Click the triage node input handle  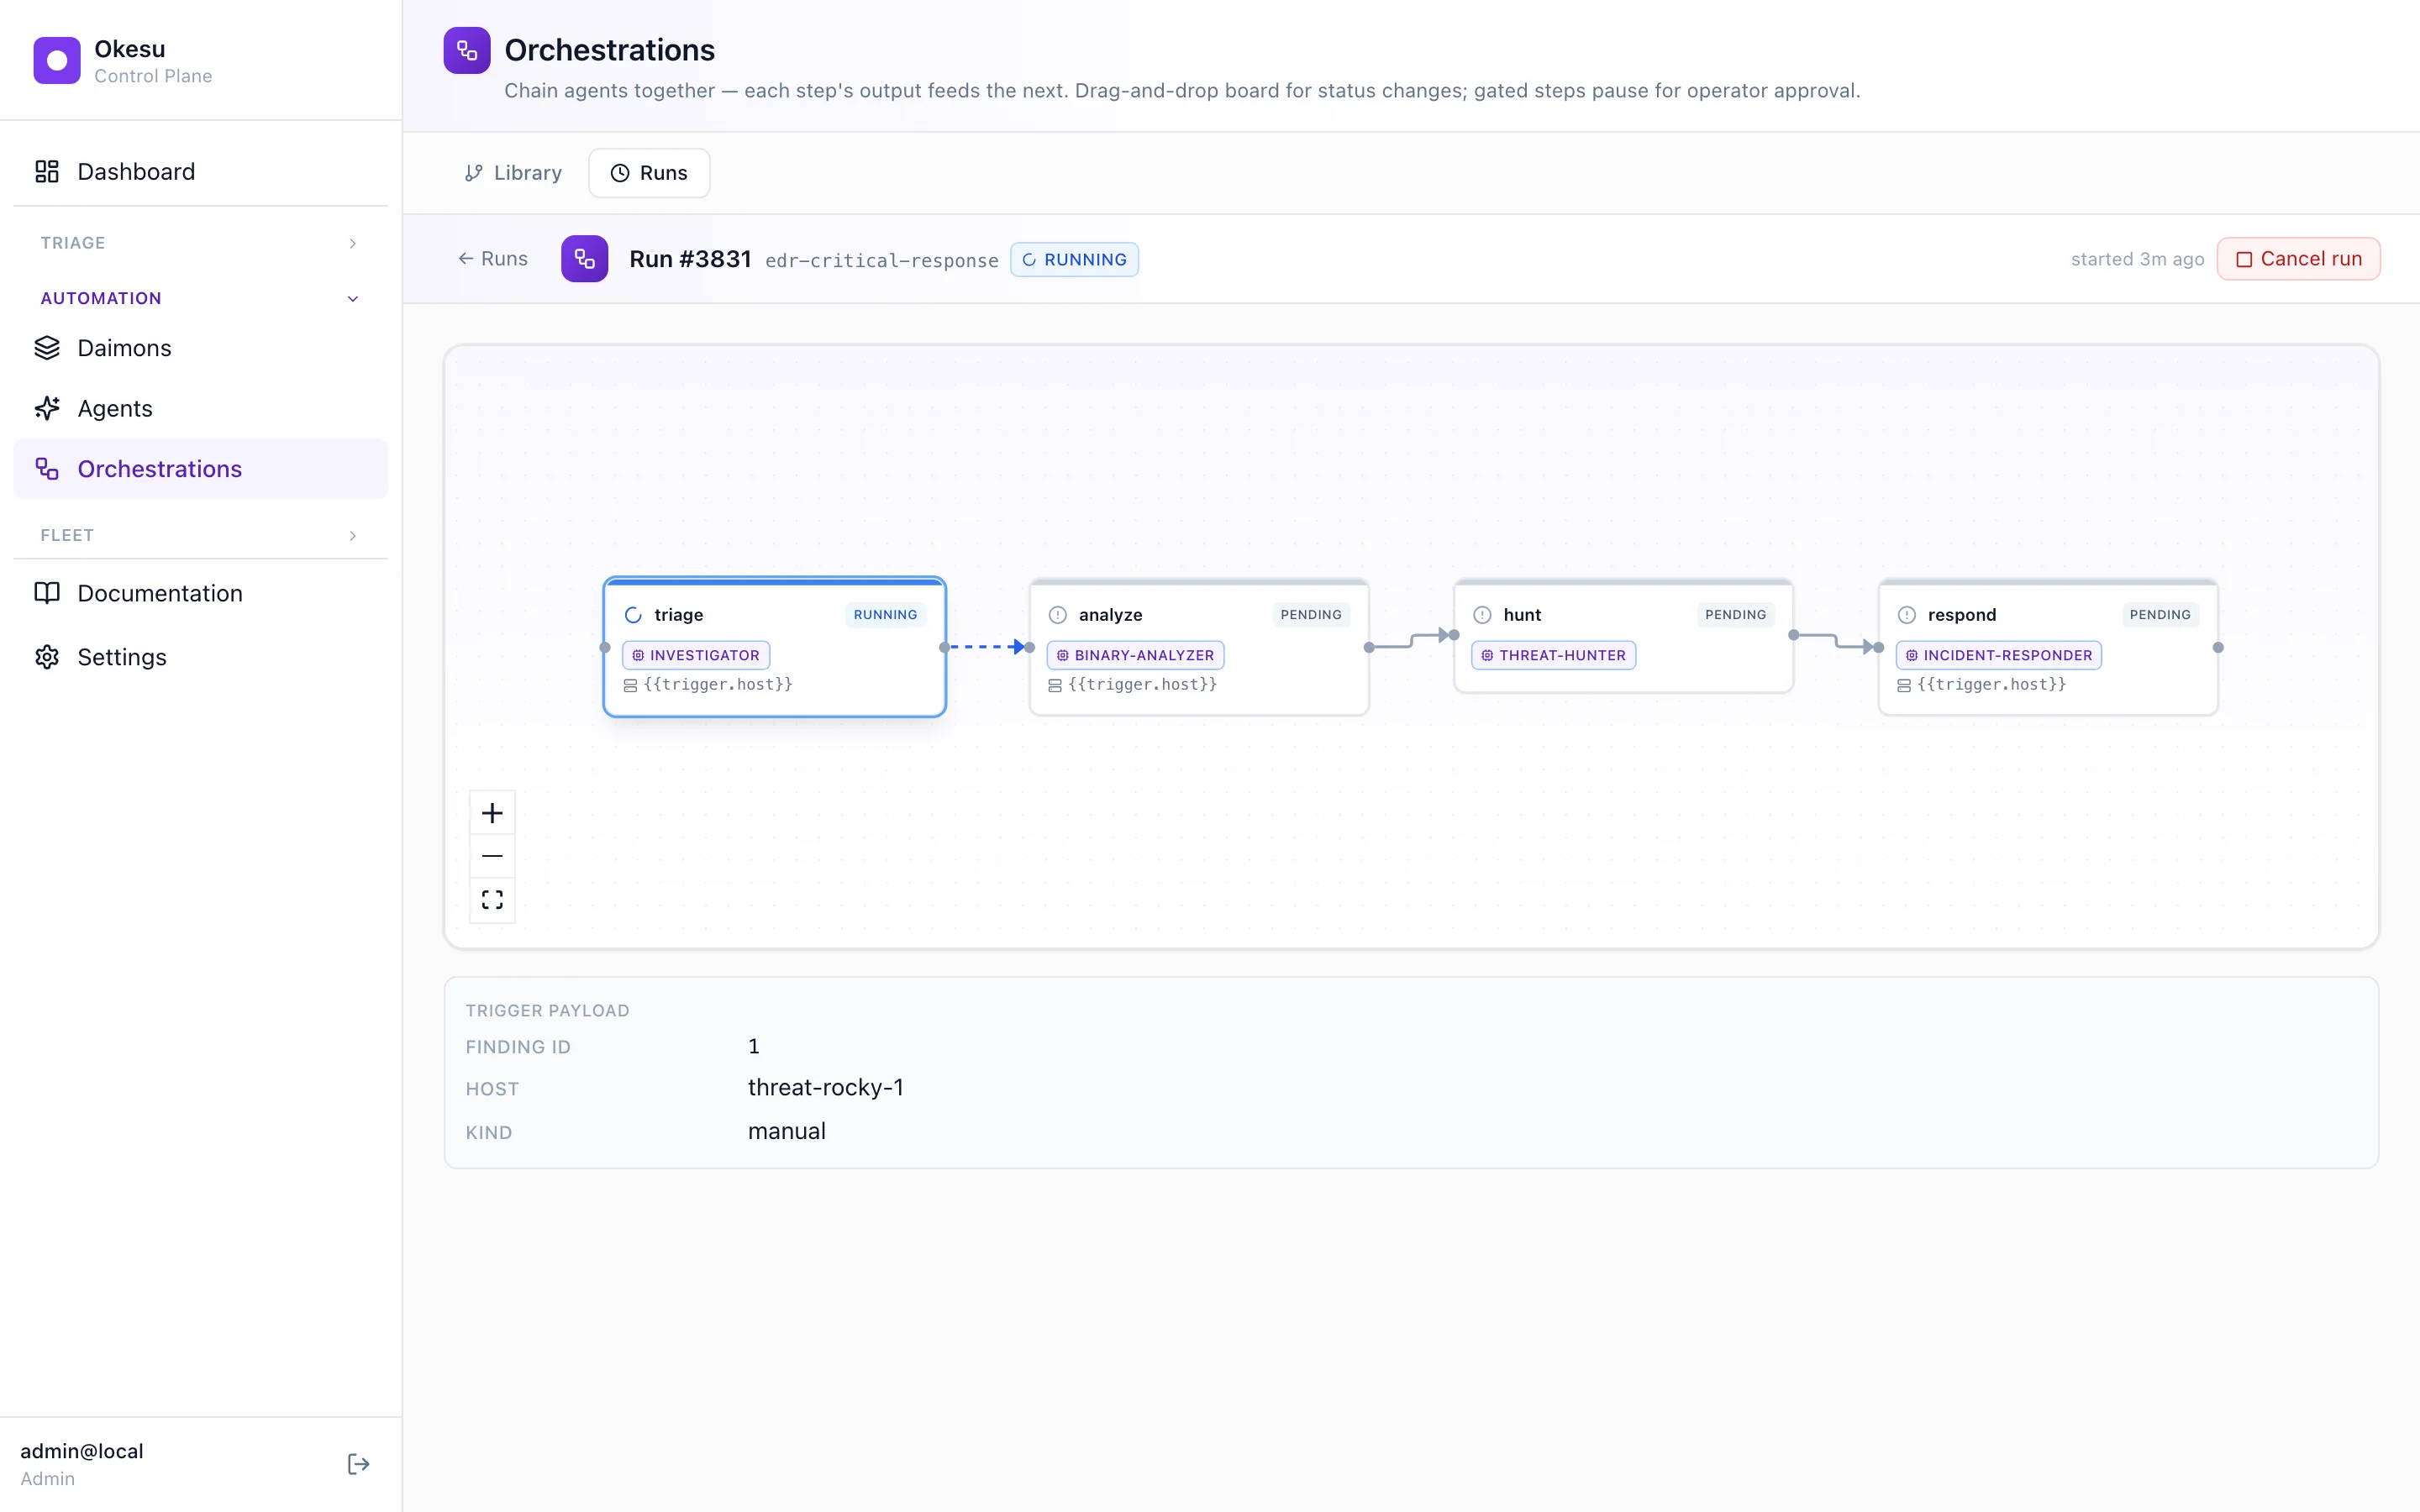pos(605,647)
